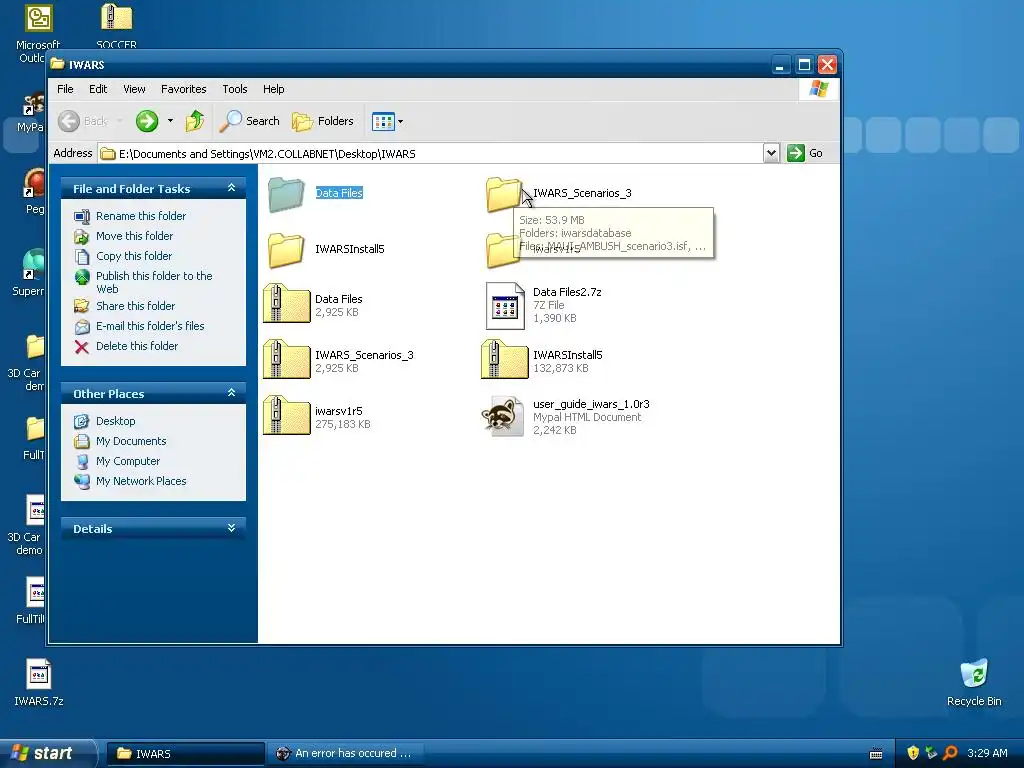
Task: Click the IWARS title bar folder icon
Action: pyautogui.click(x=57, y=64)
